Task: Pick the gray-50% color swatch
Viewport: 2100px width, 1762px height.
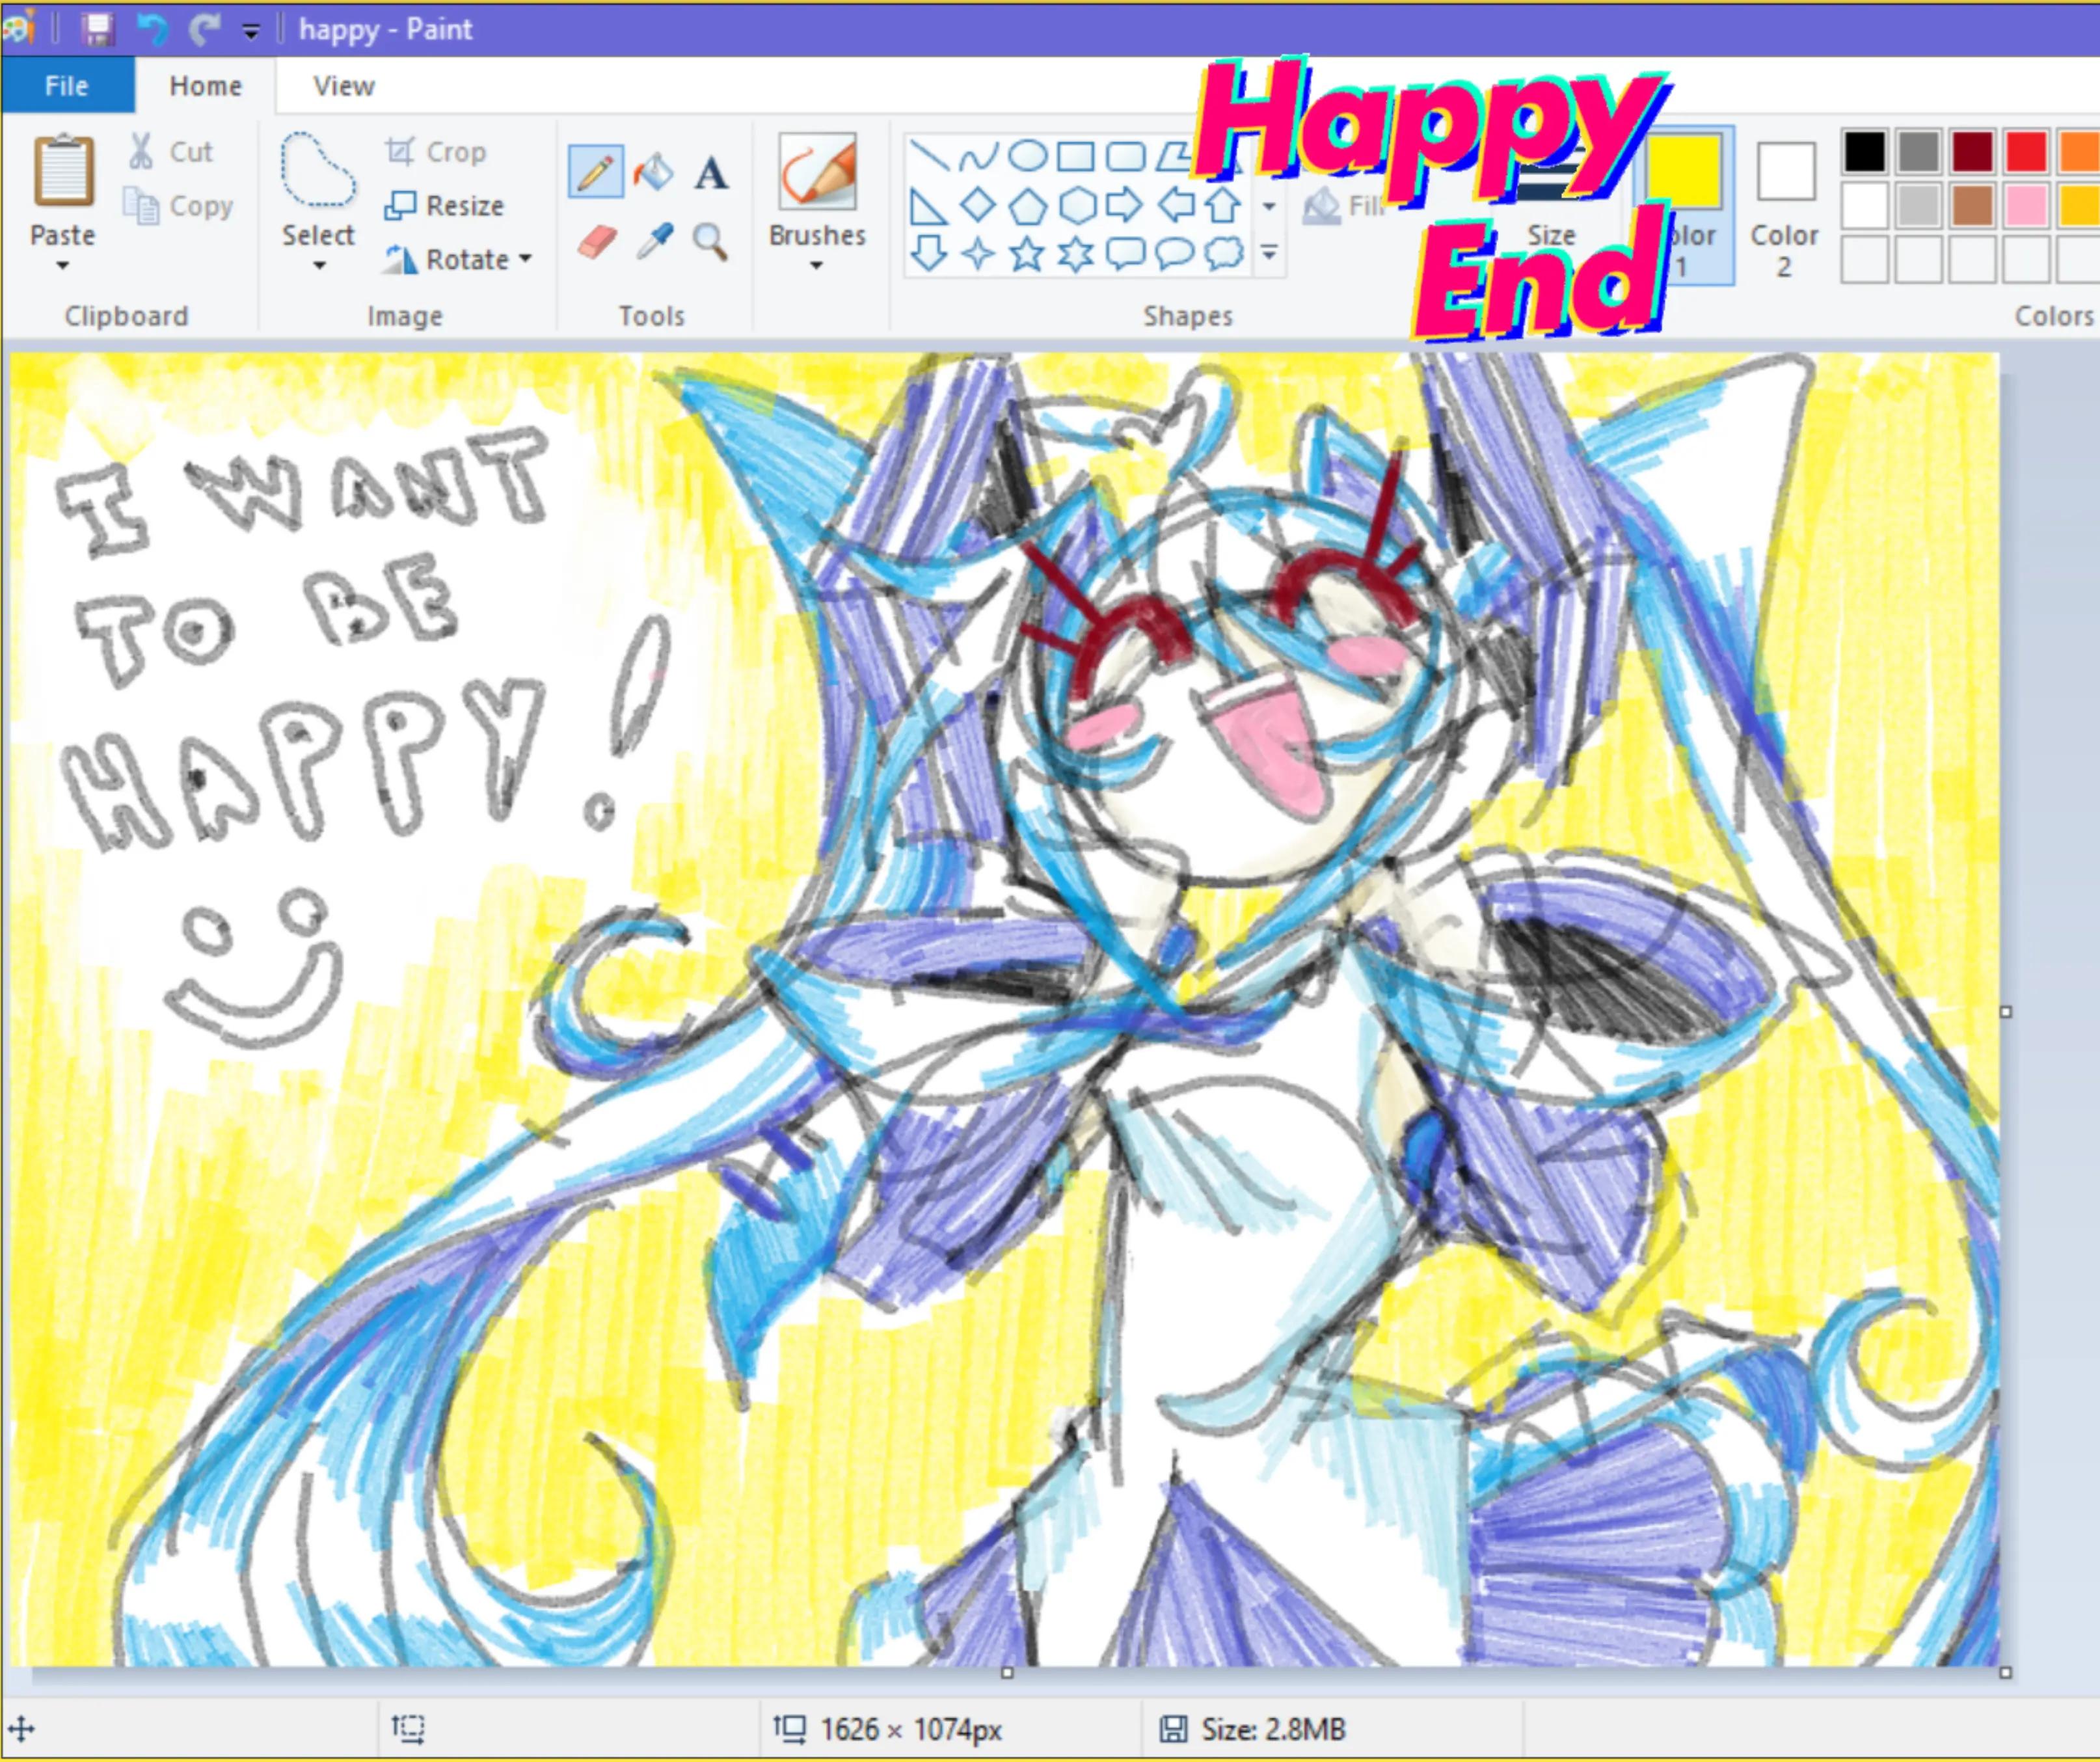Action: tap(1918, 152)
